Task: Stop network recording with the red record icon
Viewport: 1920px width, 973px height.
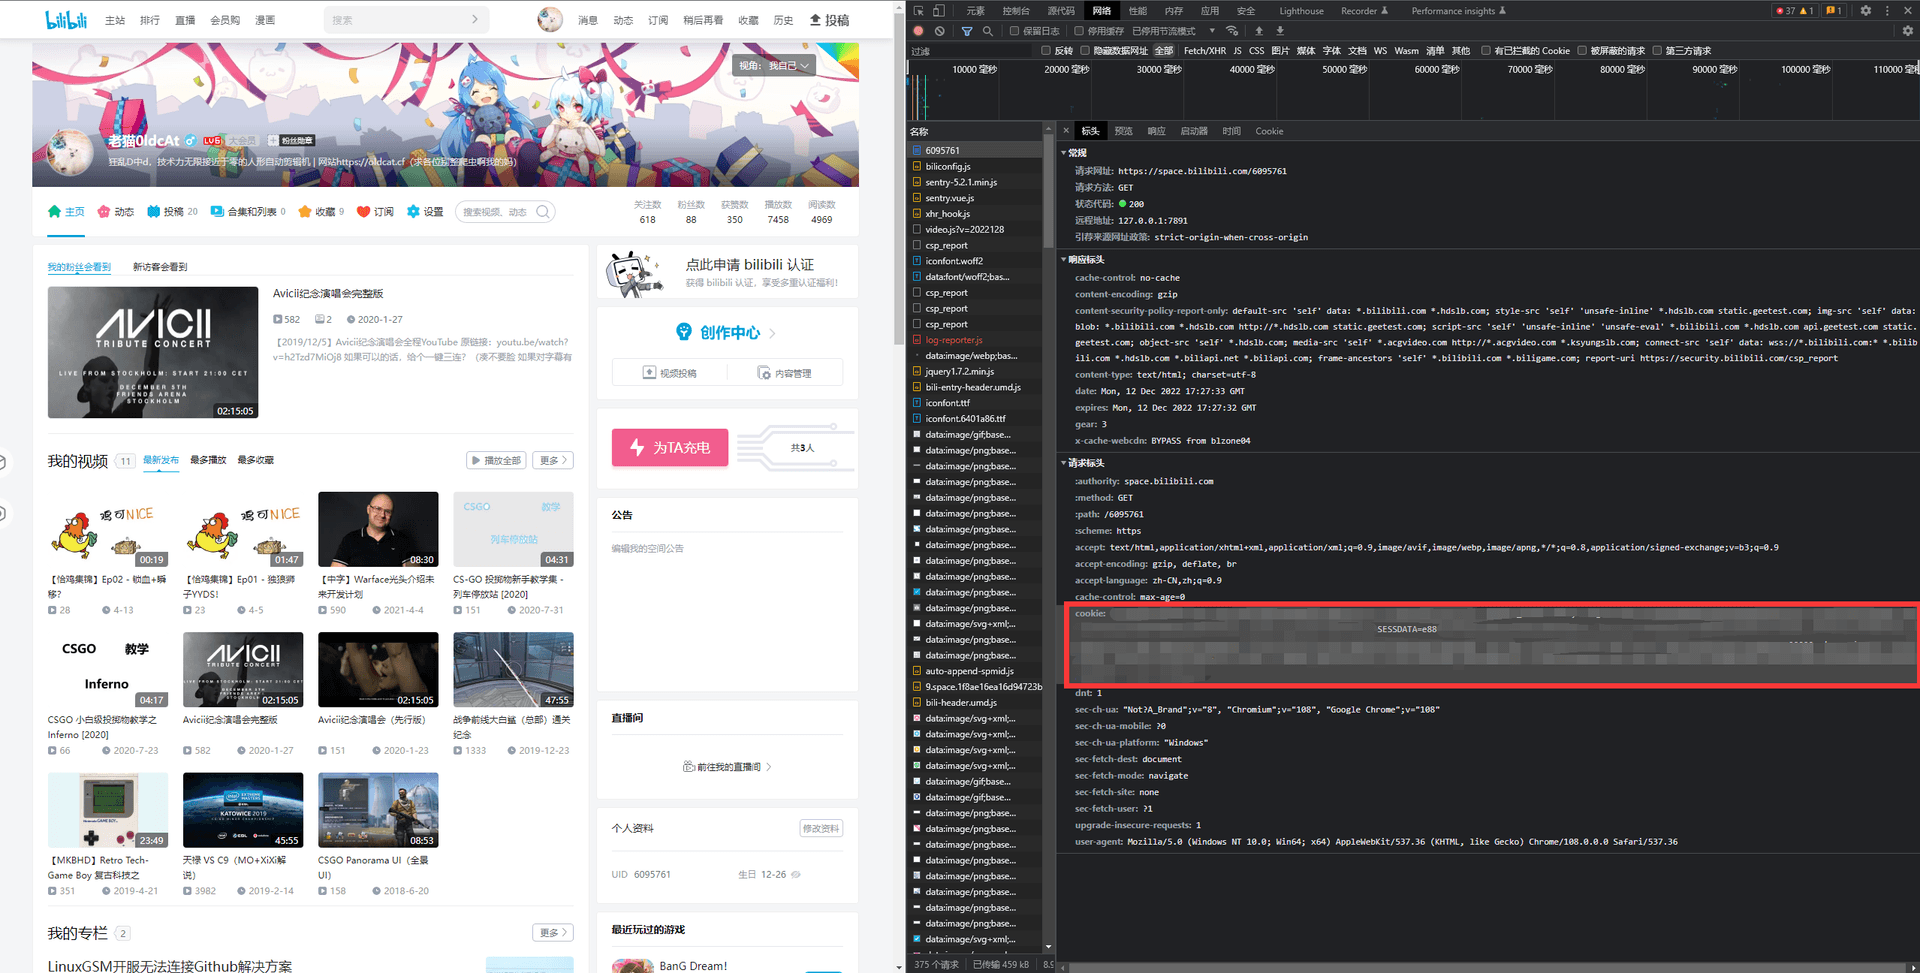Action: 918,31
